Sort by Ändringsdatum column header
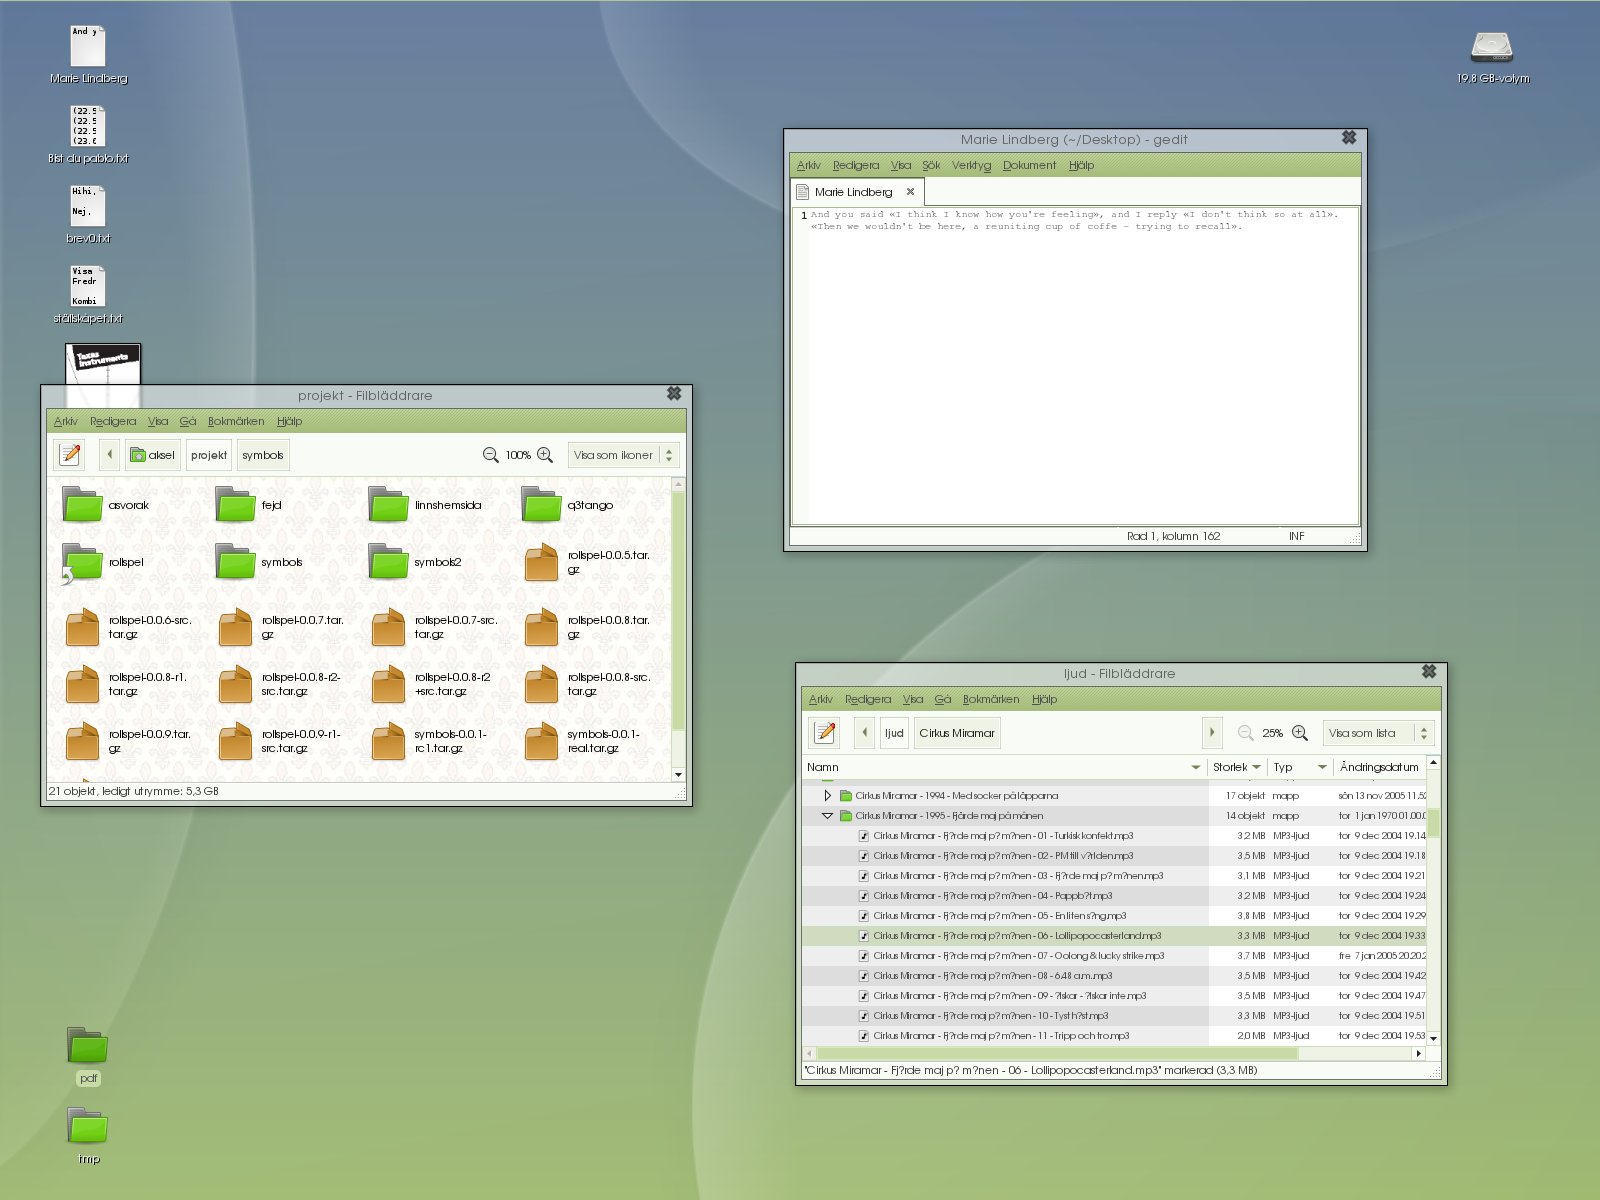 coord(1379,767)
